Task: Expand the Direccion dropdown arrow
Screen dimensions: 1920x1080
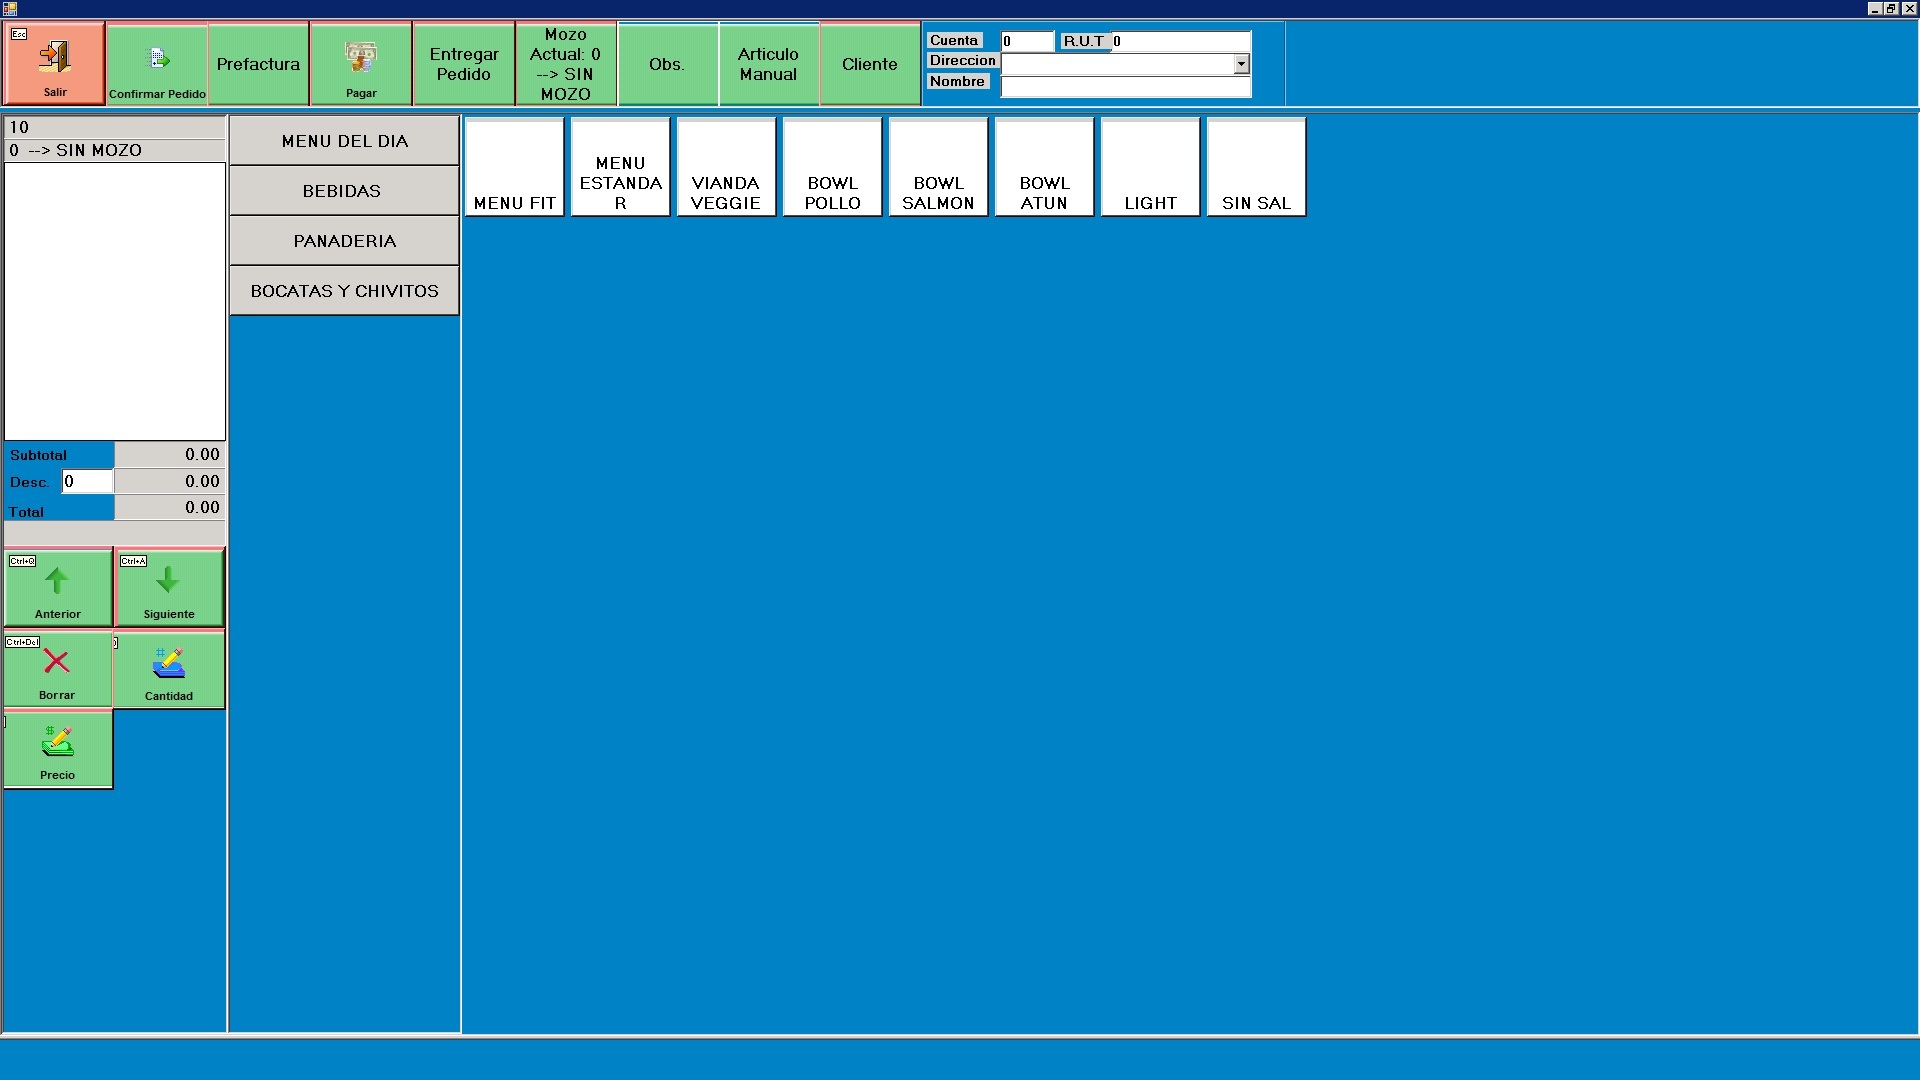Action: coord(1241,64)
